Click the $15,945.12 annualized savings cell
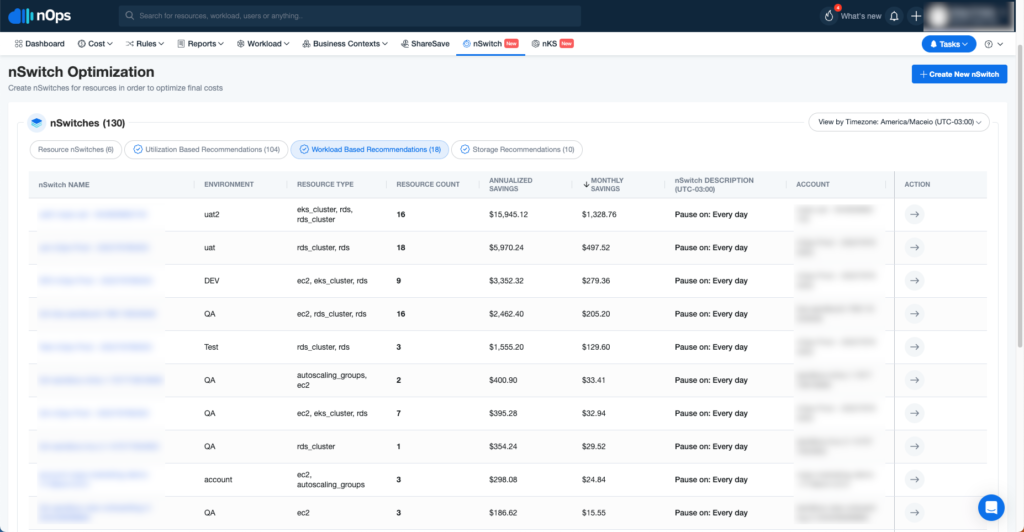The height and width of the screenshot is (532, 1024). (508, 214)
